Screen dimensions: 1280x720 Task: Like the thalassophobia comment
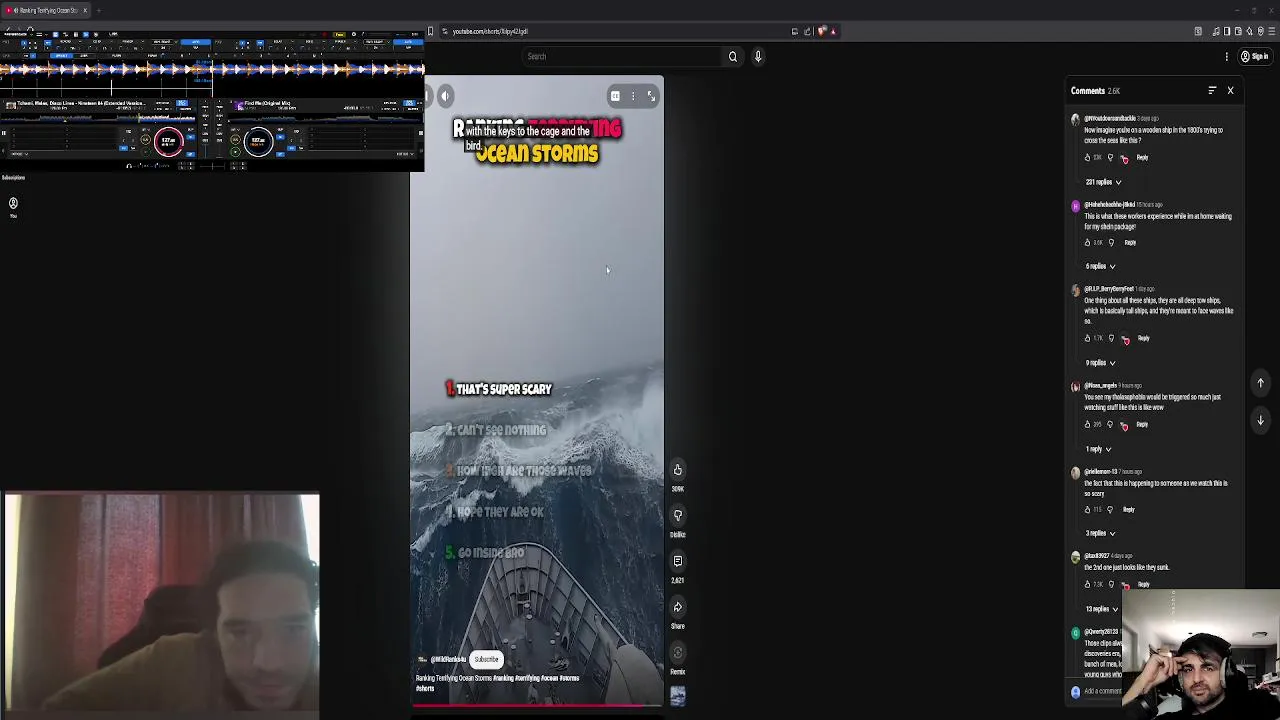click(x=1088, y=425)
